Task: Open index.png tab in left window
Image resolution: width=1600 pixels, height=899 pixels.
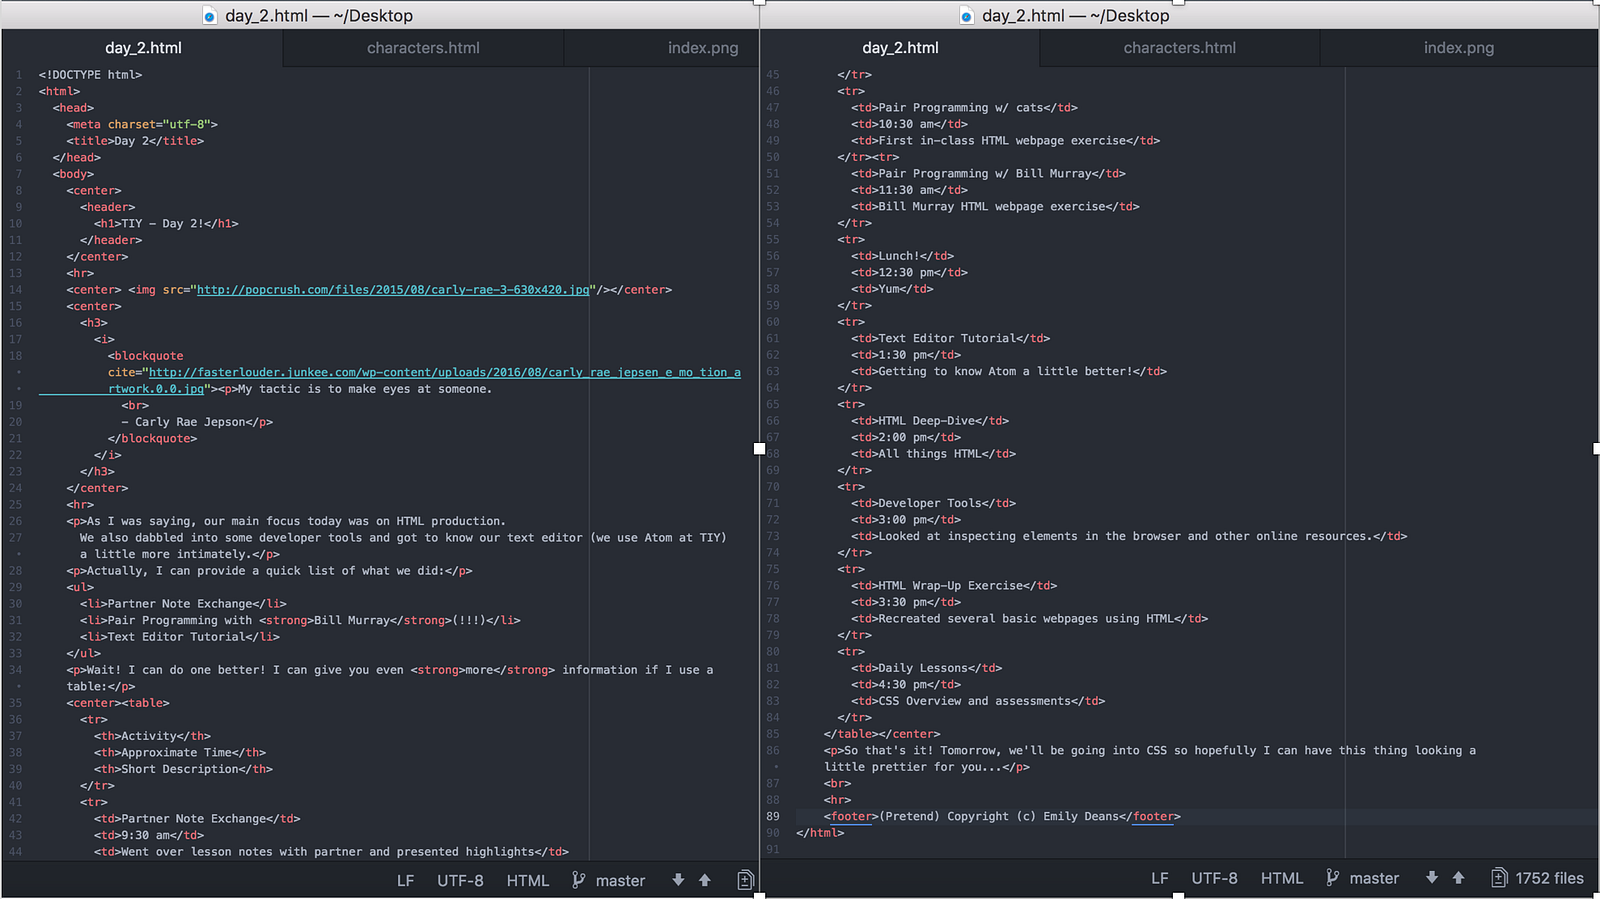Action: tap(702, 48)
